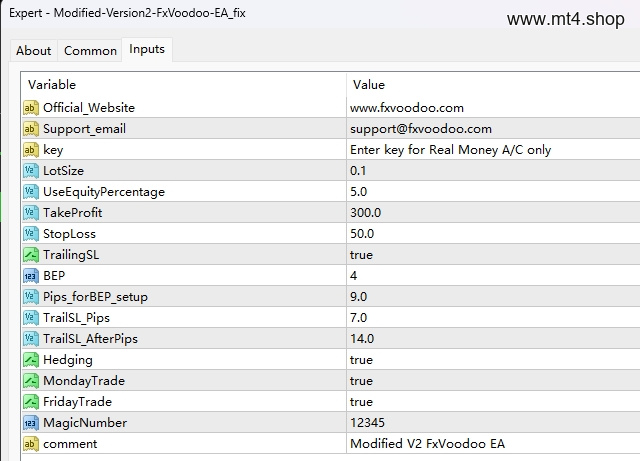
Task: Click the string icon beside Support_email
Action: 31,129
